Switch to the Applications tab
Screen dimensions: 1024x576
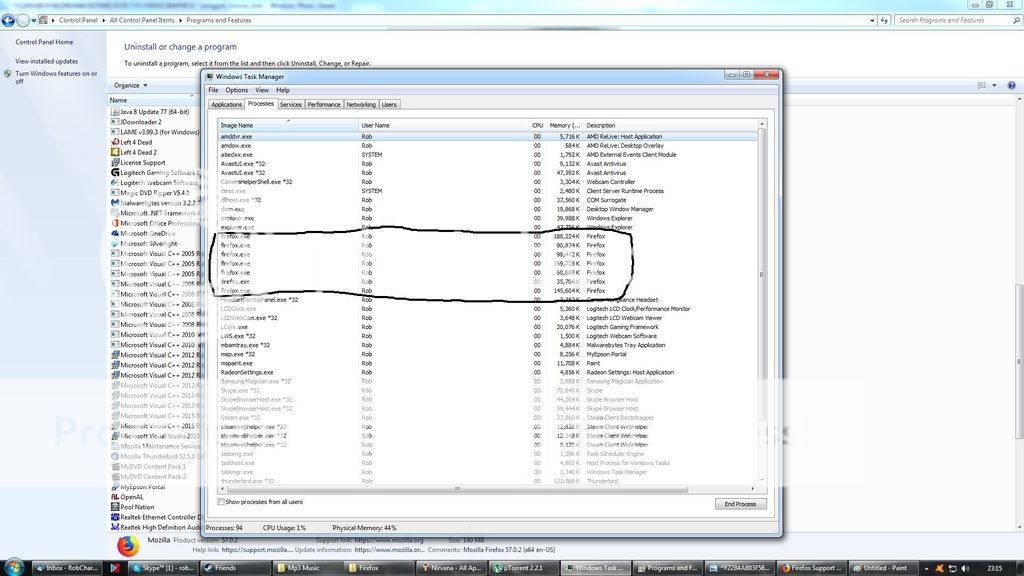[x=227, y=104]
